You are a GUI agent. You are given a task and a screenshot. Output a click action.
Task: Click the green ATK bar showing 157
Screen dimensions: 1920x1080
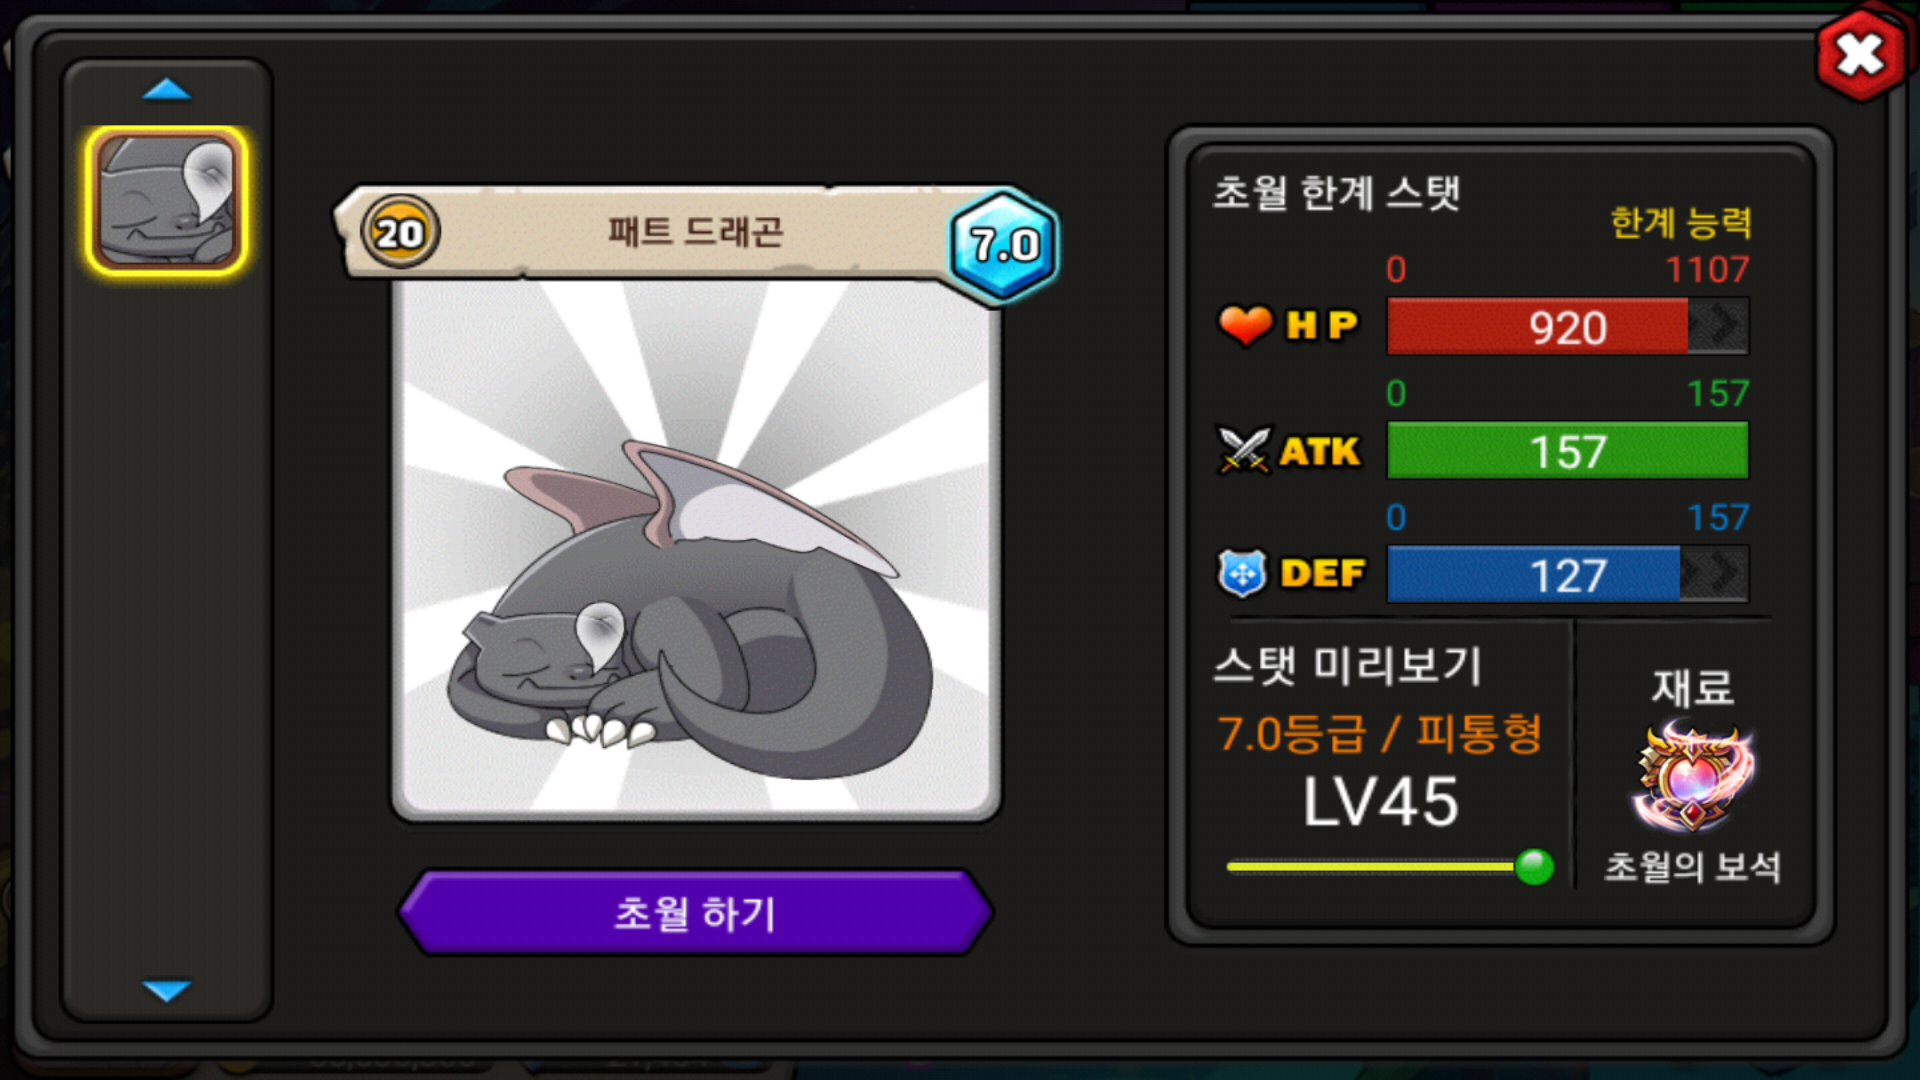click(x=1567, y=450)
